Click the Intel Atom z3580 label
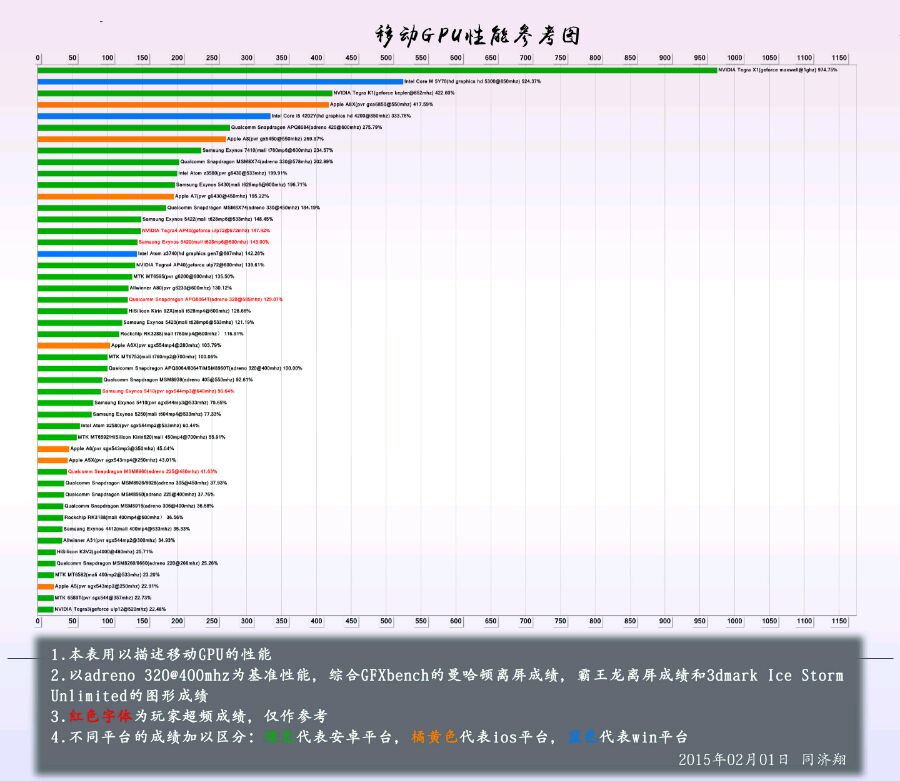This screenshot has height=781, width=900. click(233, 173)
